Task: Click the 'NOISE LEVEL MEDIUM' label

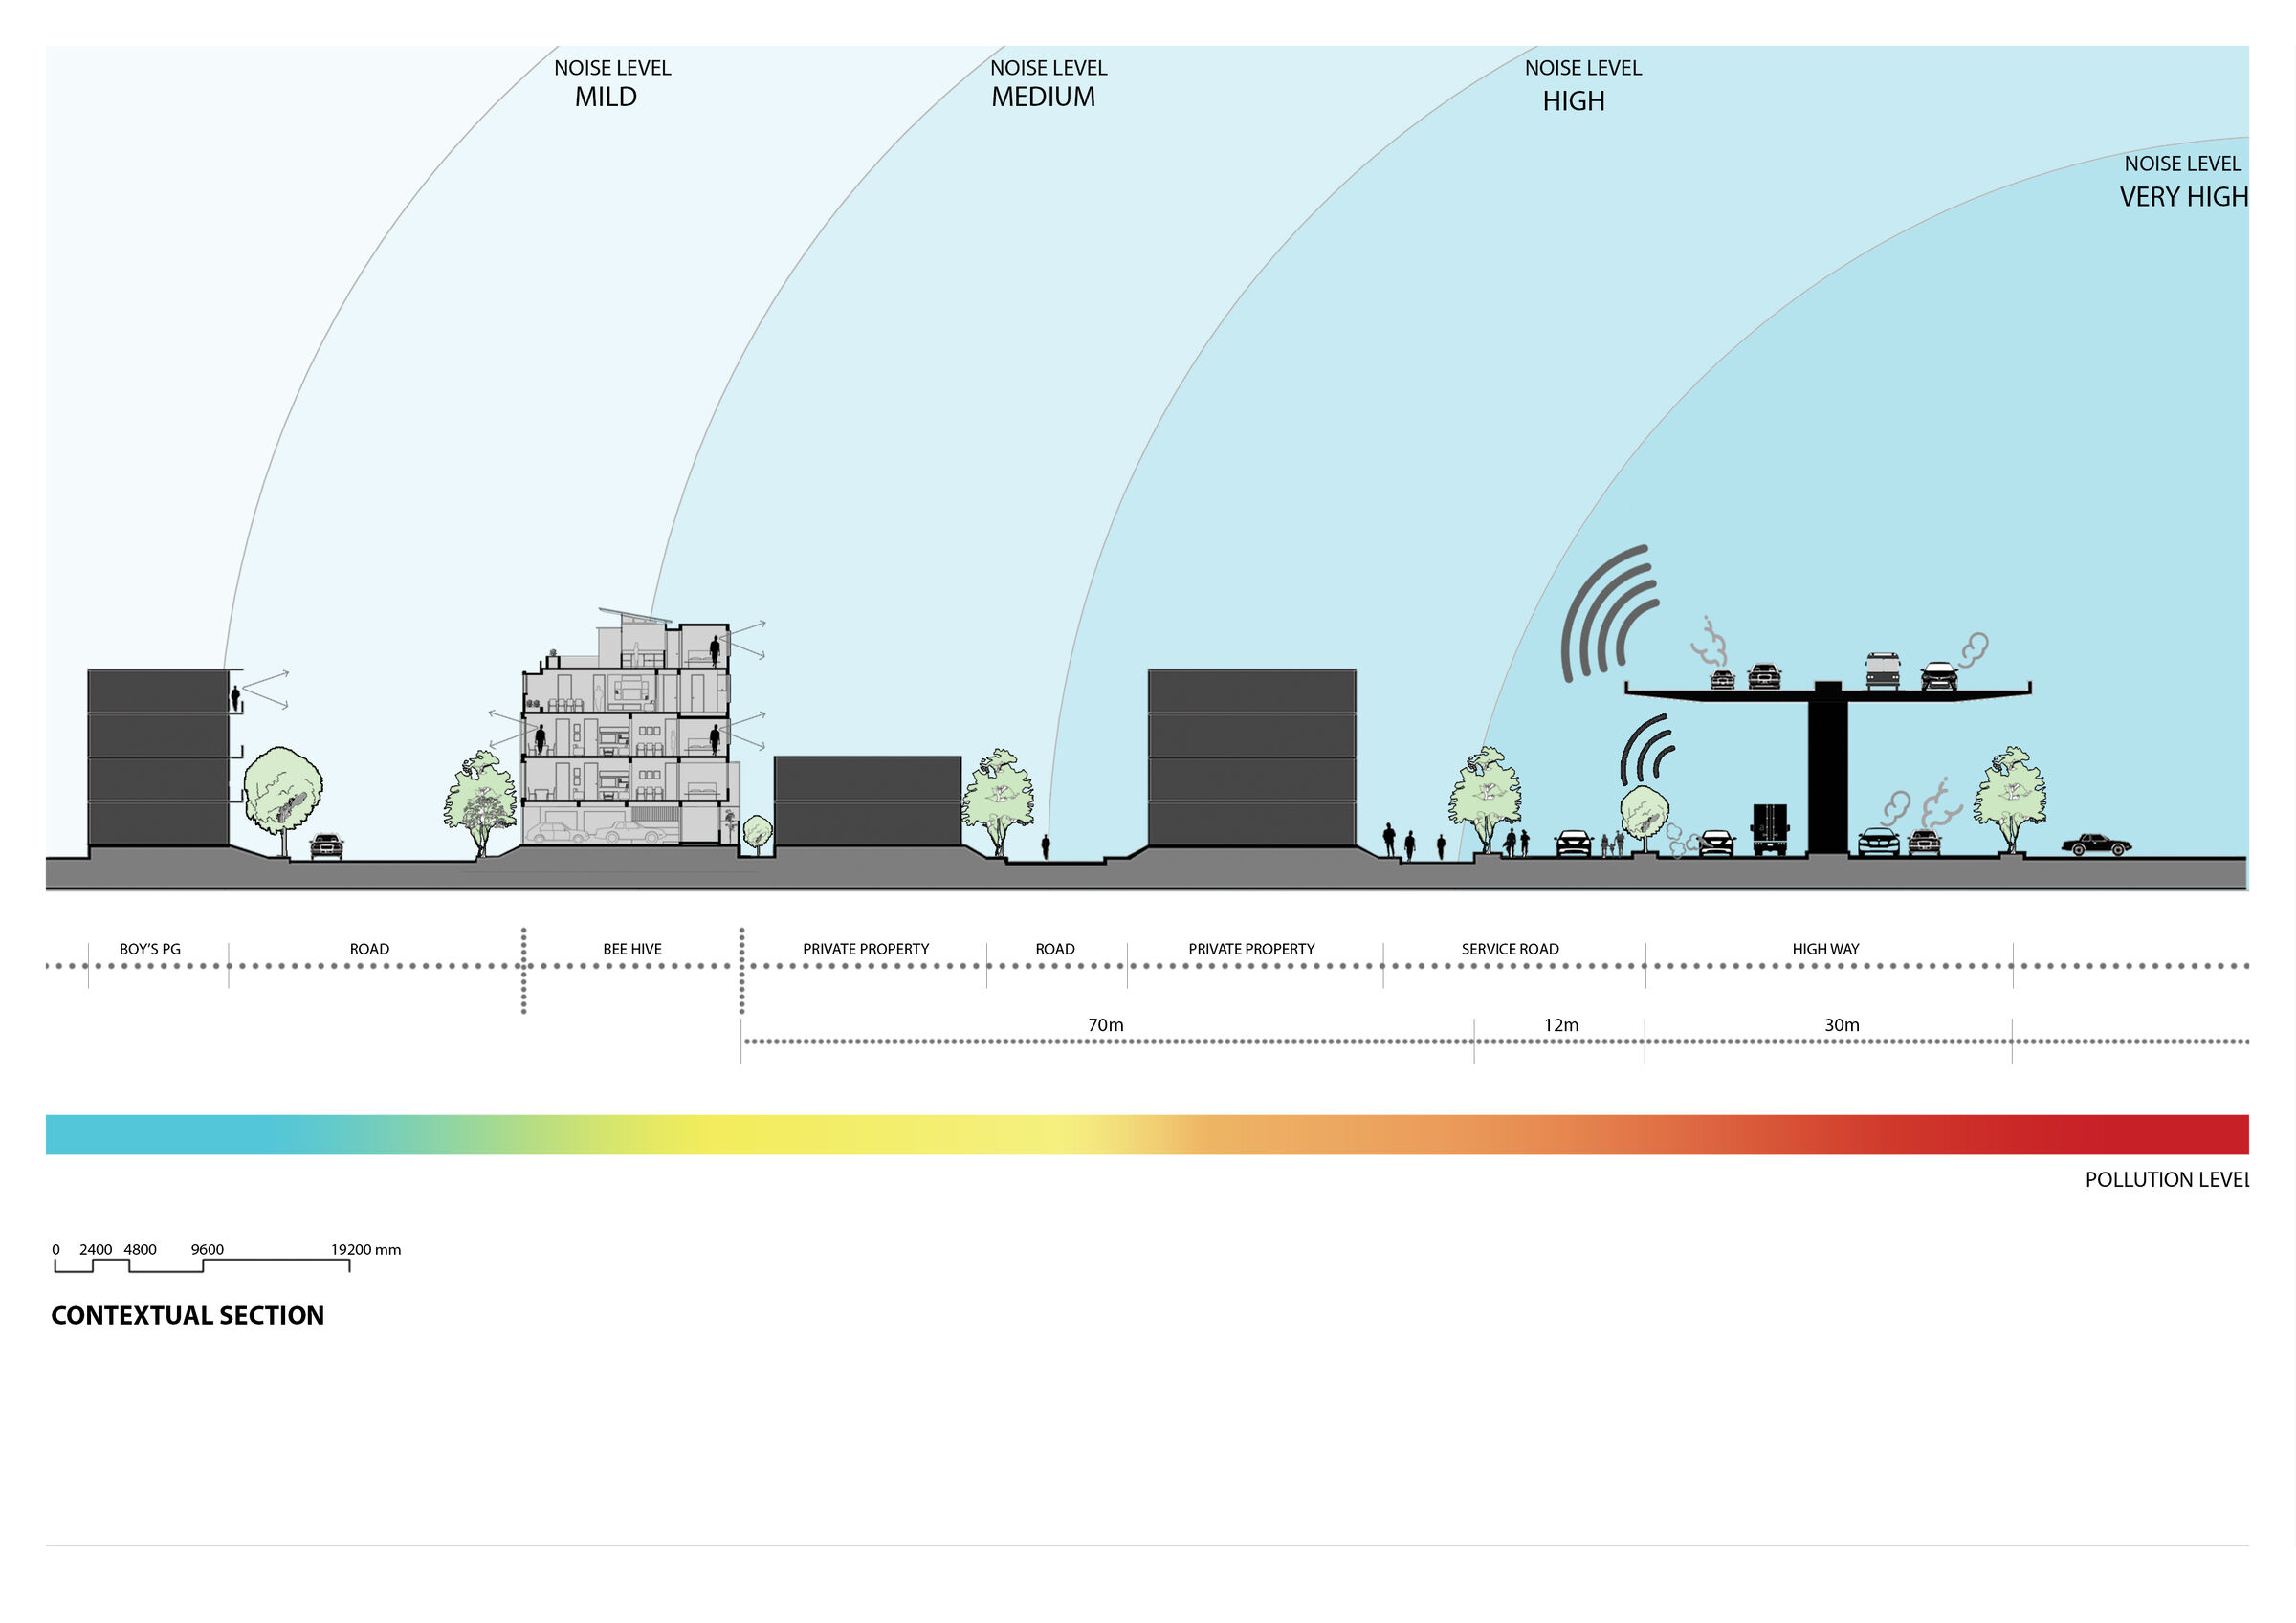Action: (1048, 83)
